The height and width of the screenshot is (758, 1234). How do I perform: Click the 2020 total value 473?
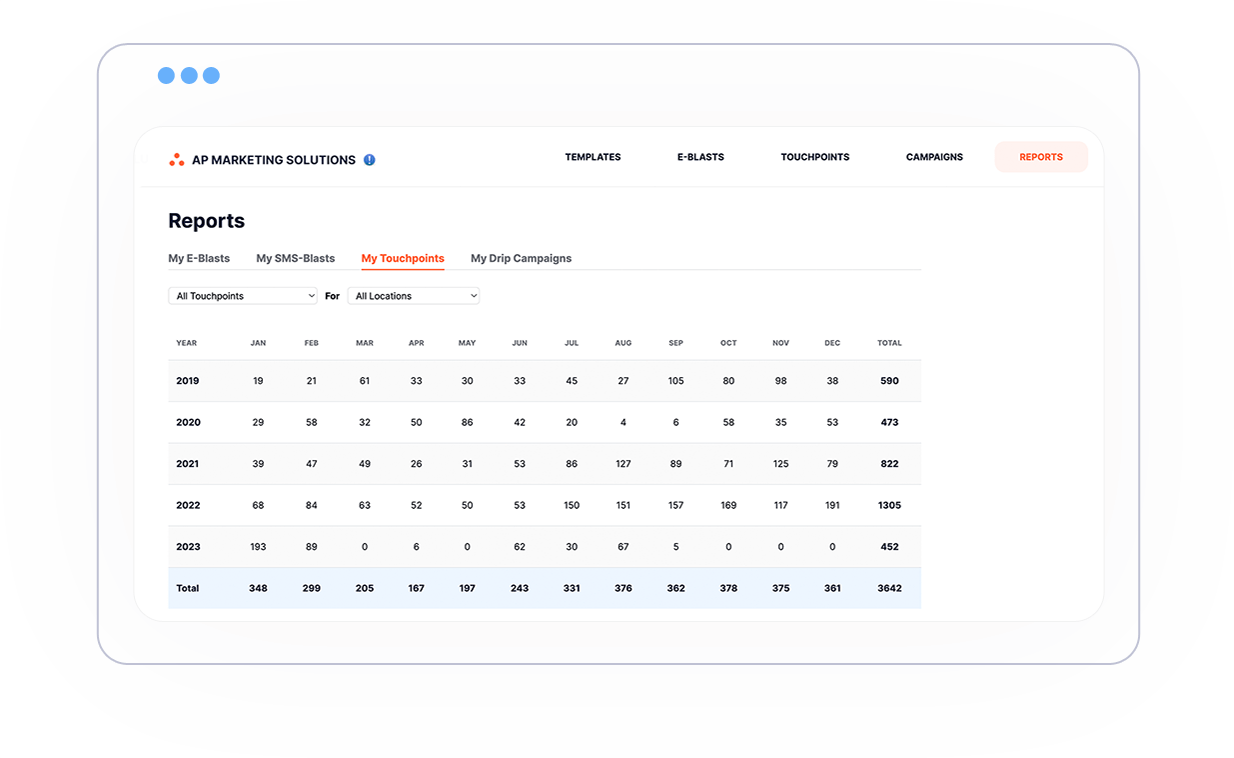point(890,423)
